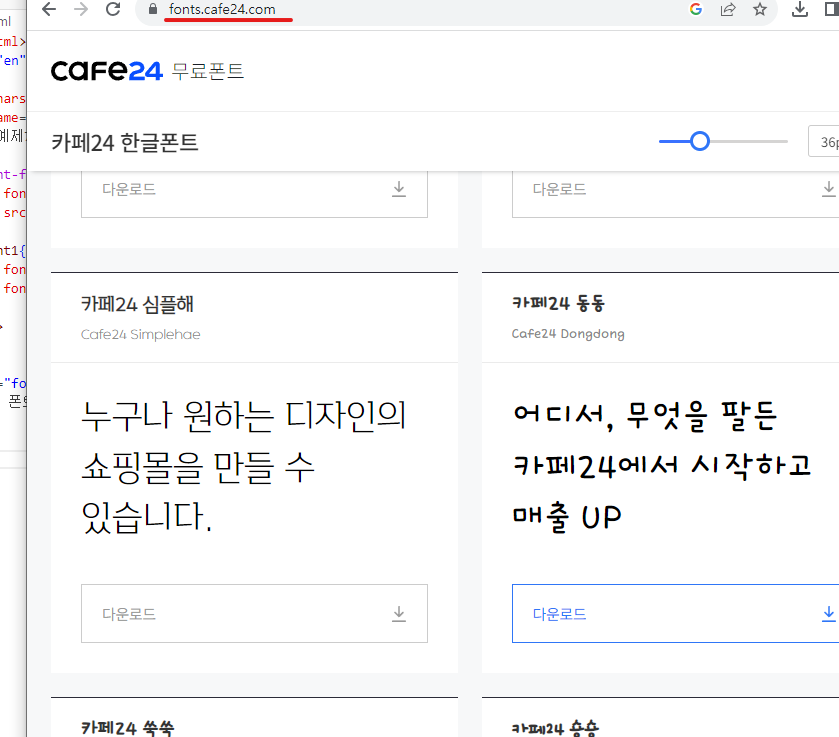The height and width of the screenshot is (737, 839).
Task: View site info via the lock icon
Action: pyautogui.click(x=153, y=9)
